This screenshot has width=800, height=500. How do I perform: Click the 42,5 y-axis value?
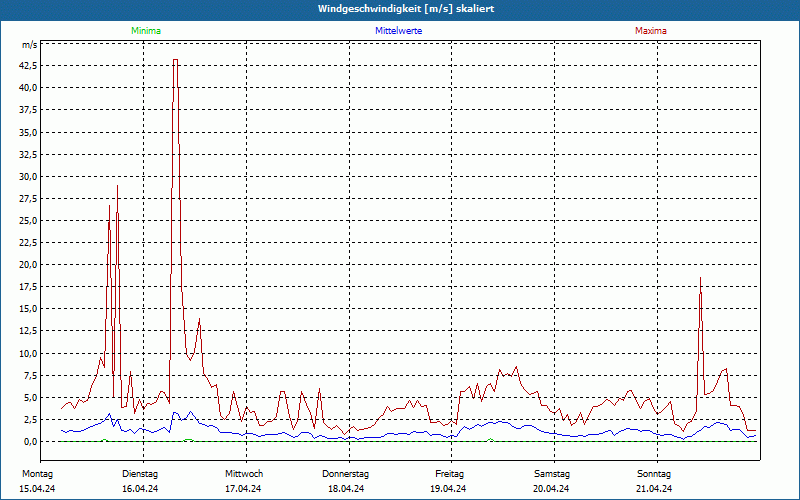28,66
